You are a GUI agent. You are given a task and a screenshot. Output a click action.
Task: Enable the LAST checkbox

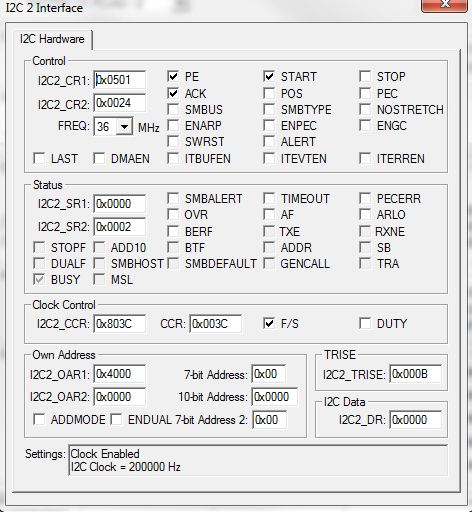(x=39, y=158)
